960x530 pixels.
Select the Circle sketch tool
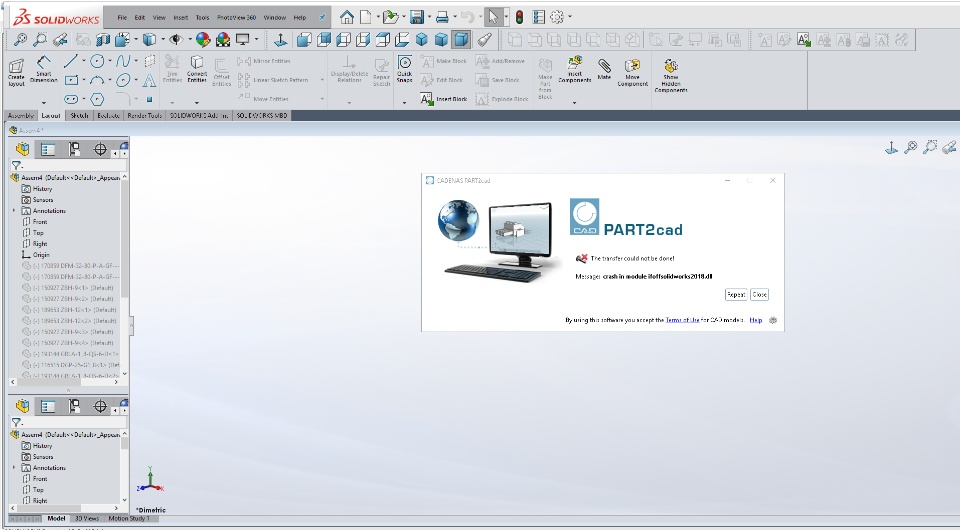tap(97, 61)
